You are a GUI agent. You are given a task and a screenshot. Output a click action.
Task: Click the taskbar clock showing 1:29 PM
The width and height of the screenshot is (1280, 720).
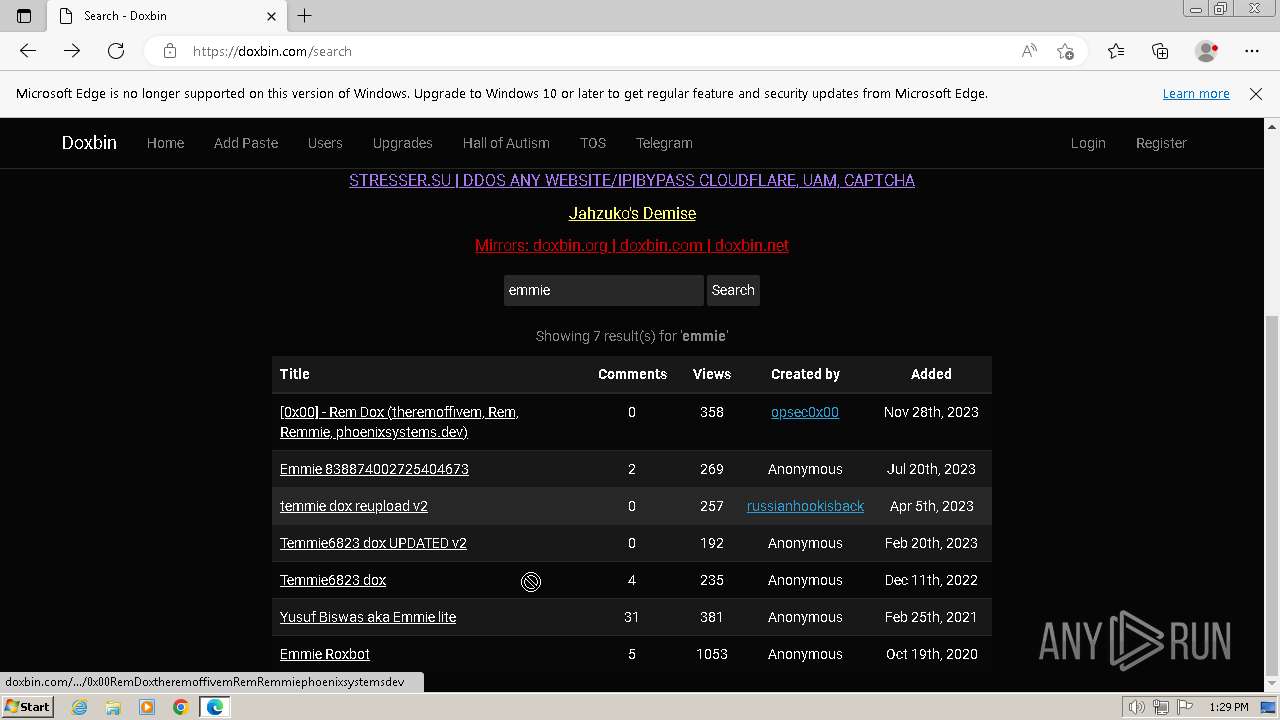pos(1229,707)
